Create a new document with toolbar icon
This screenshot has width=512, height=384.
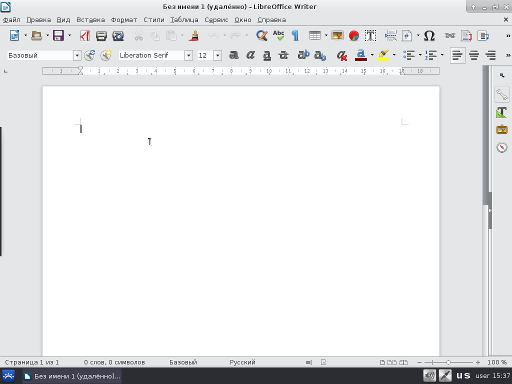(14, 35)
